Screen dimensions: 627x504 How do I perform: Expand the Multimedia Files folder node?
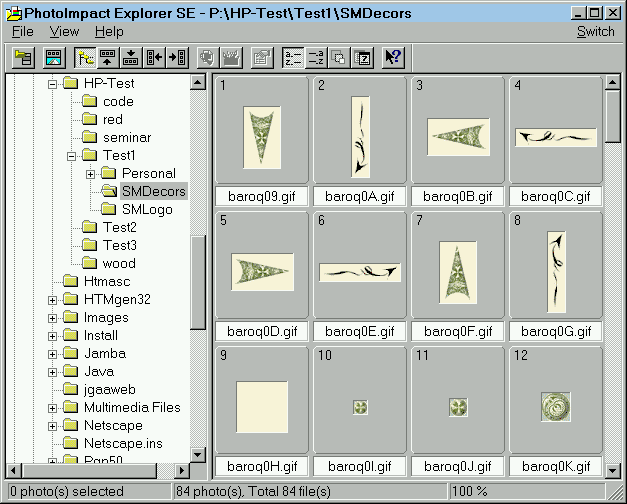coord(52,408)
